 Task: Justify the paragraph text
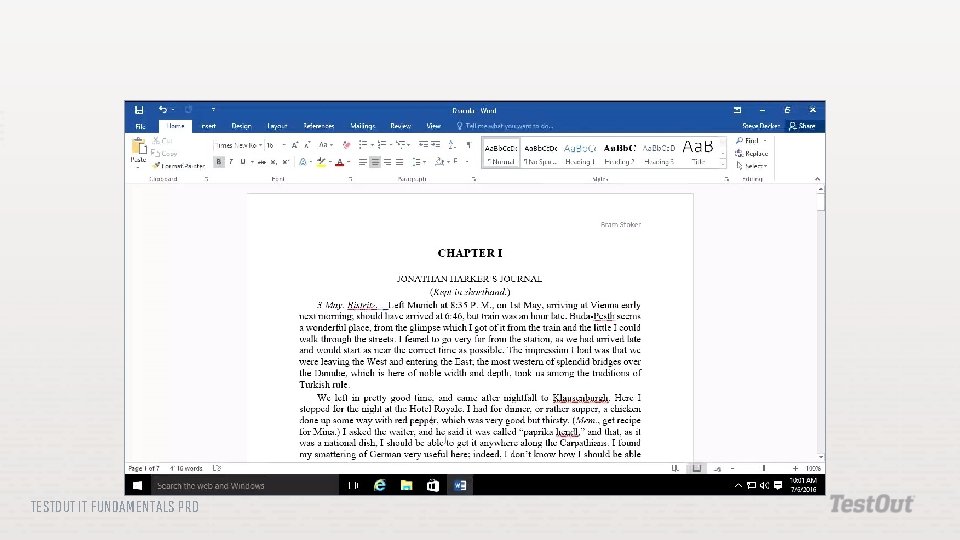pyautogui.click(x=399, y=162)
